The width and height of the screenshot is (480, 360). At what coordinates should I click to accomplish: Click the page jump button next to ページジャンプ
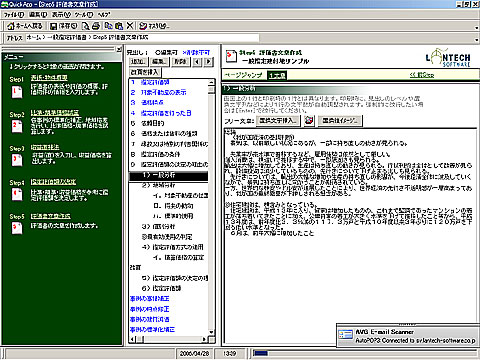277,76
